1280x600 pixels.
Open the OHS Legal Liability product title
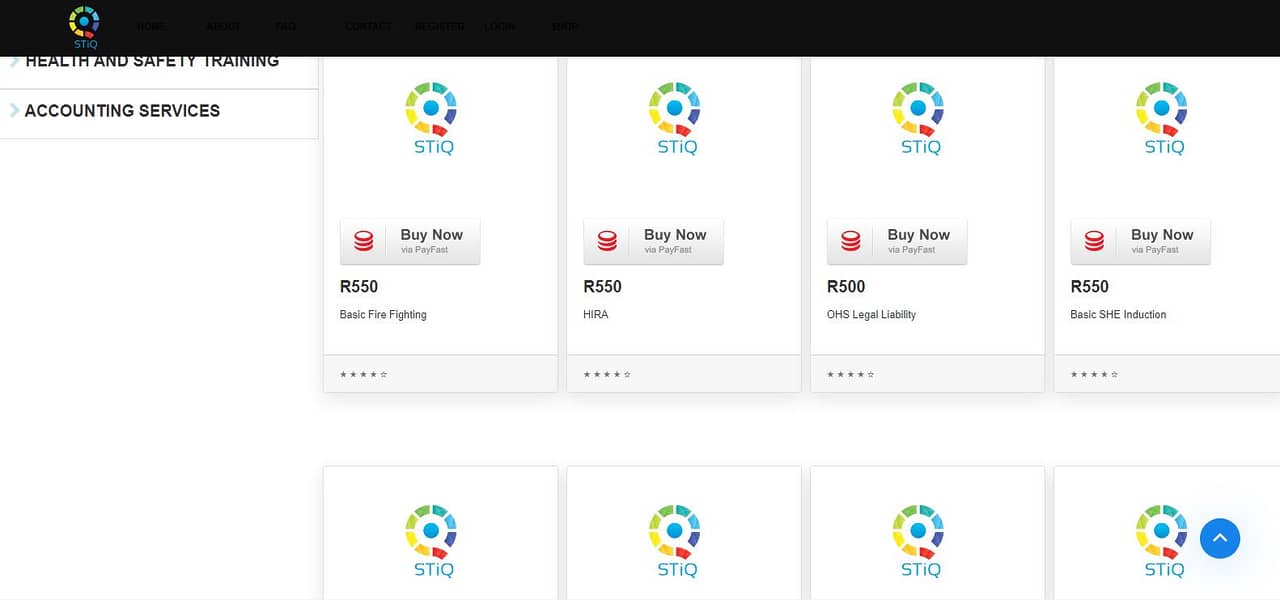pos(871,314)
